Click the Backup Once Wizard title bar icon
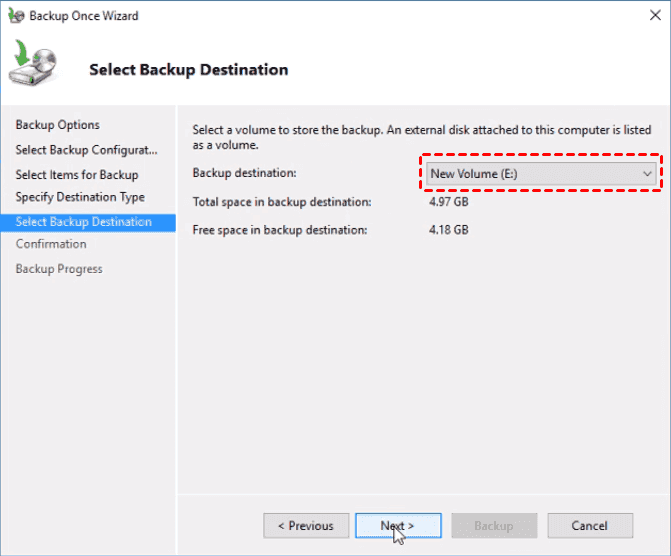The height and width of the screenshot is (556, 671). [x=14, y=16]
